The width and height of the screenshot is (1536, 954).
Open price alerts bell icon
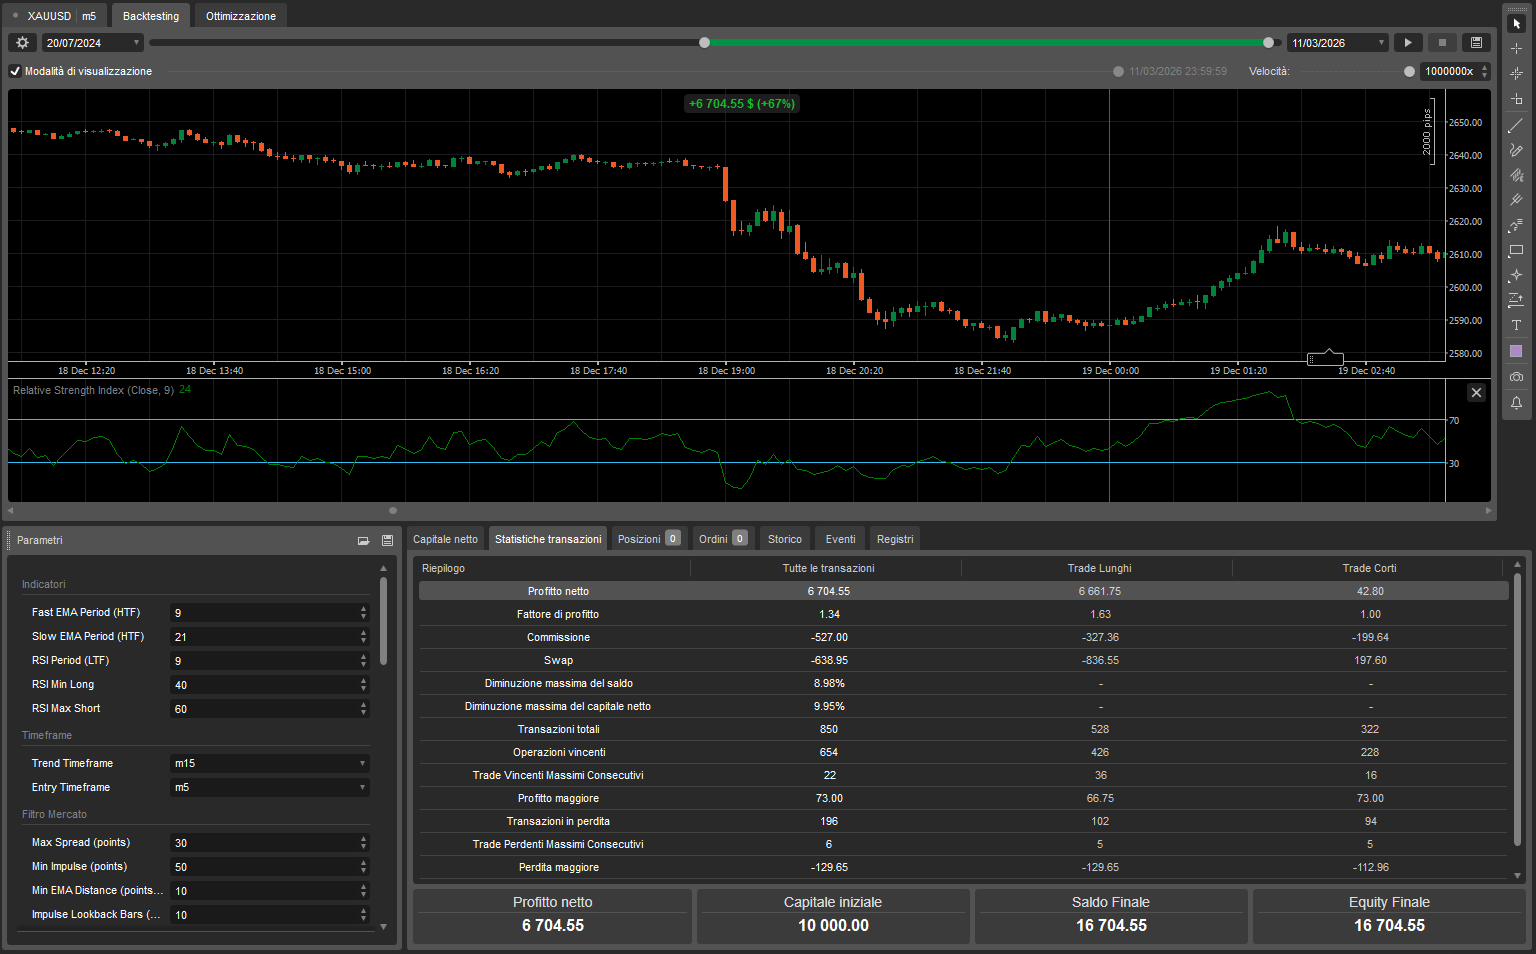[x=1516, y=402]
